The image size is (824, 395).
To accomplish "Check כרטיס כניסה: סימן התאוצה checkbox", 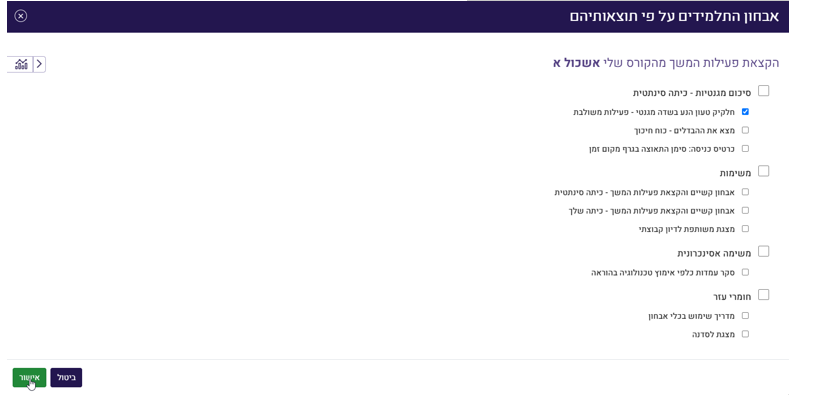I will 745,149.
